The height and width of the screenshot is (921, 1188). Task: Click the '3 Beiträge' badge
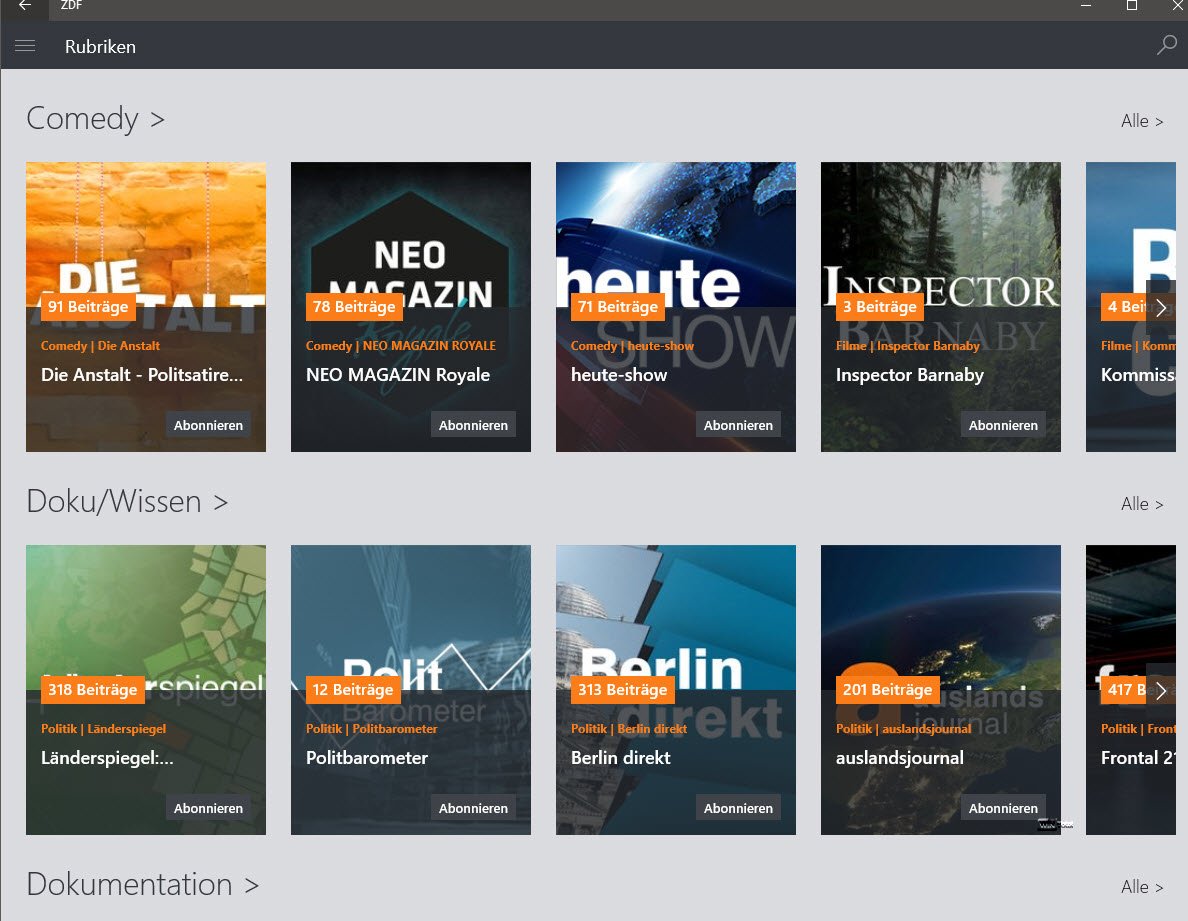tap(880, 307)
